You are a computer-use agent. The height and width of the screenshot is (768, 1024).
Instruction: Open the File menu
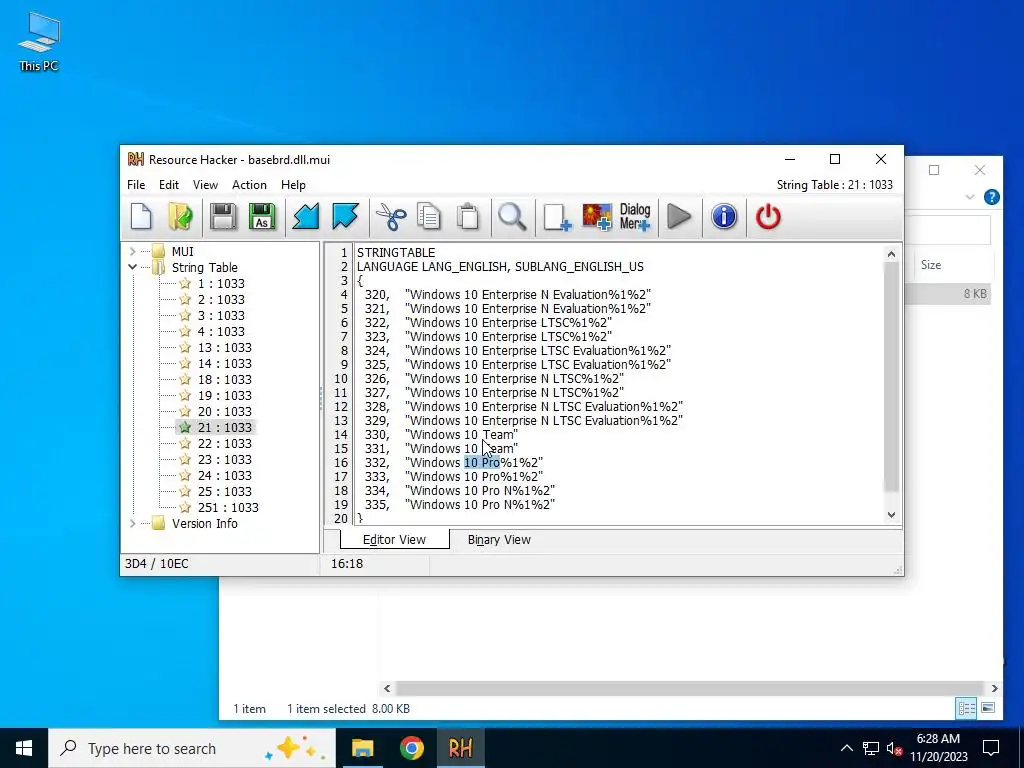pyautogui.click(x=136, y=185)
